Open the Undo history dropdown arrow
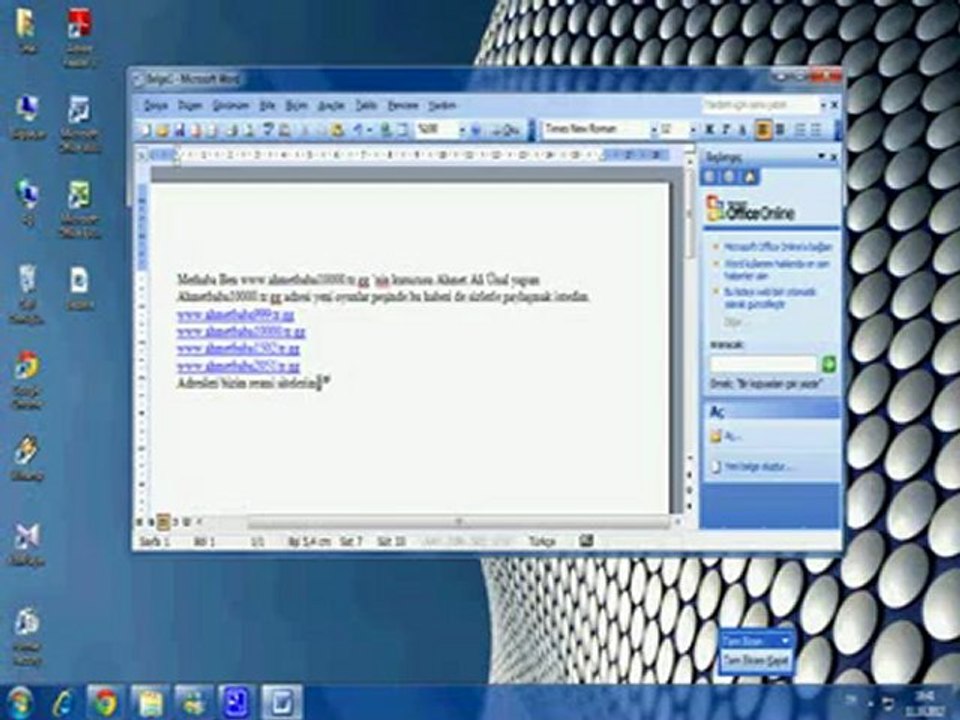This screenshot has height=720, width=960. (x=369, y=130)
